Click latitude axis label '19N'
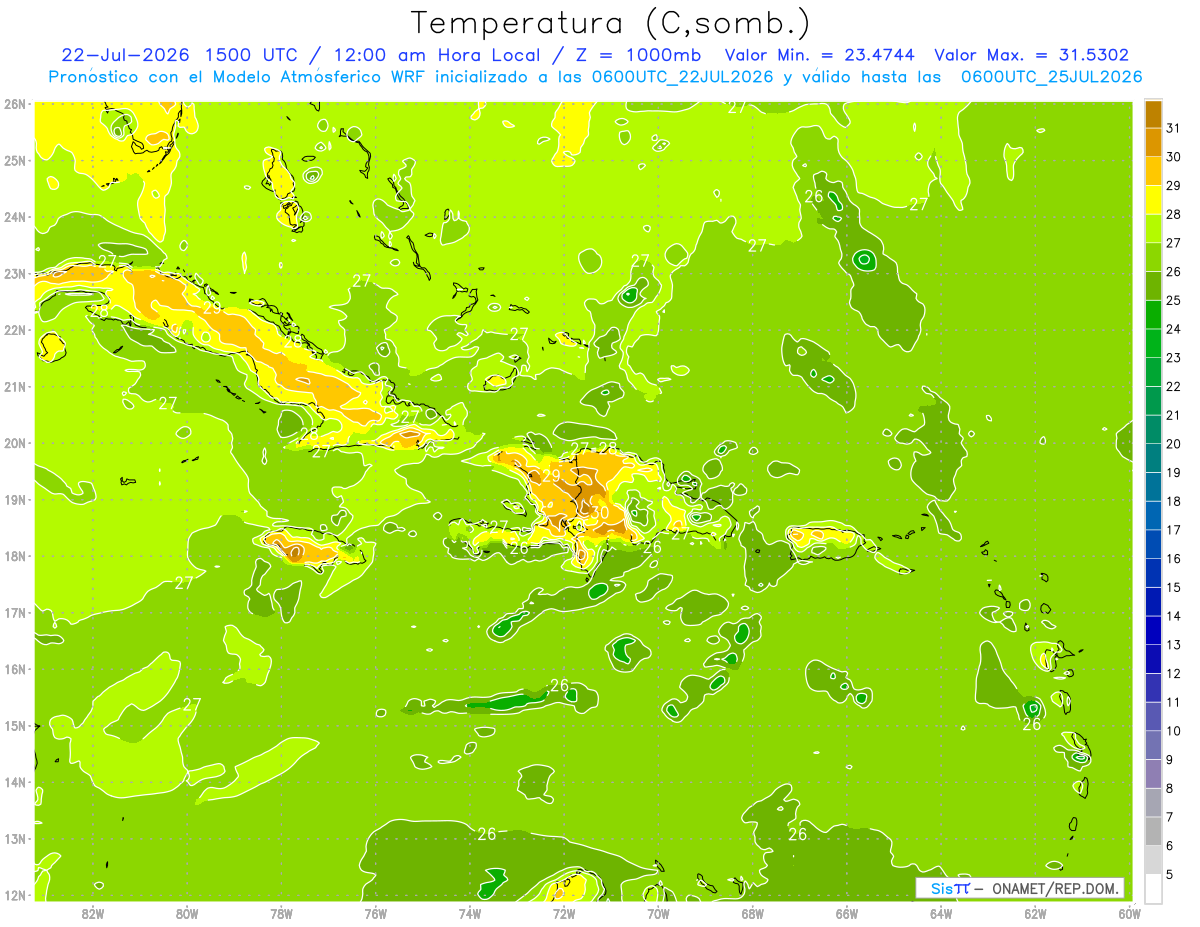 14,499
